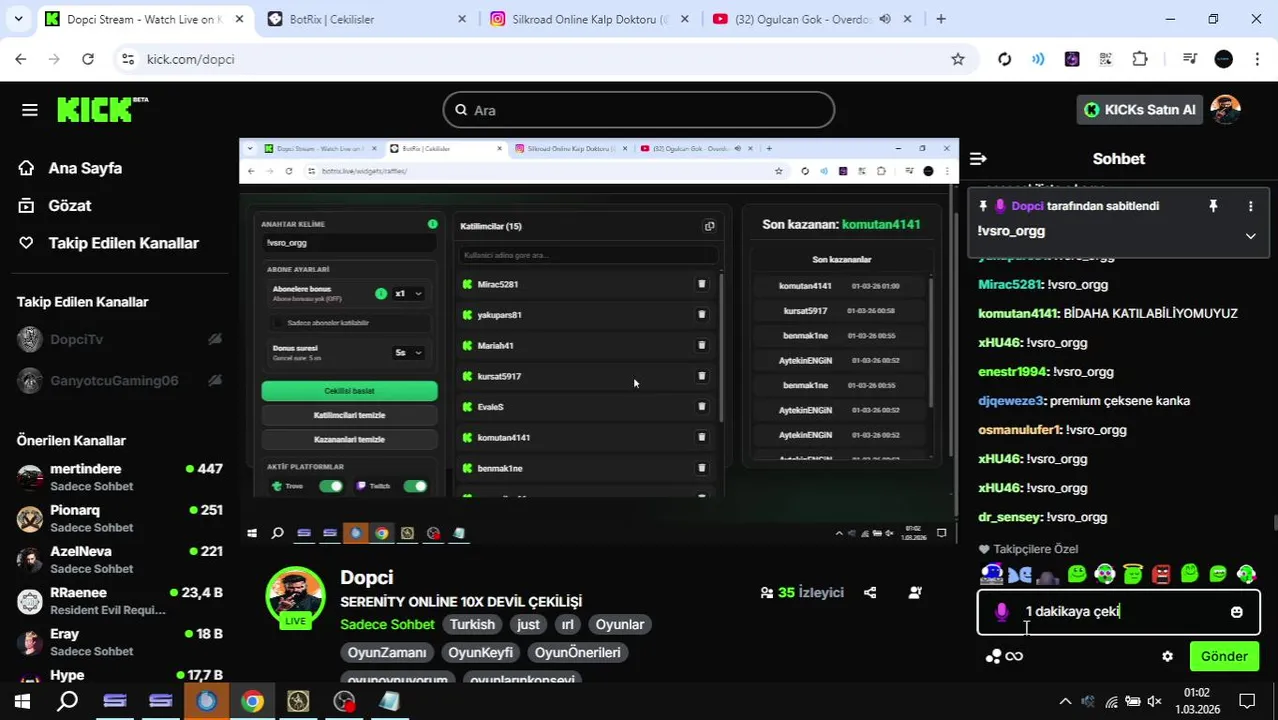Switch to Chrome from the taskbar

(x=252, y=702)
